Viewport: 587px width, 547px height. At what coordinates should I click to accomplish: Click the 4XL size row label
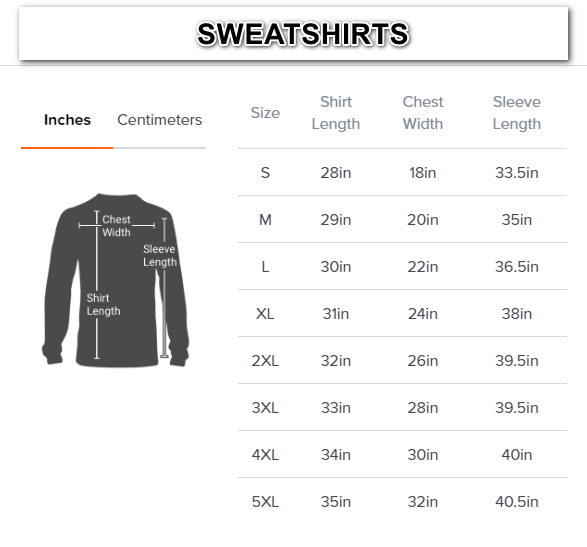(x=265, y=455)
